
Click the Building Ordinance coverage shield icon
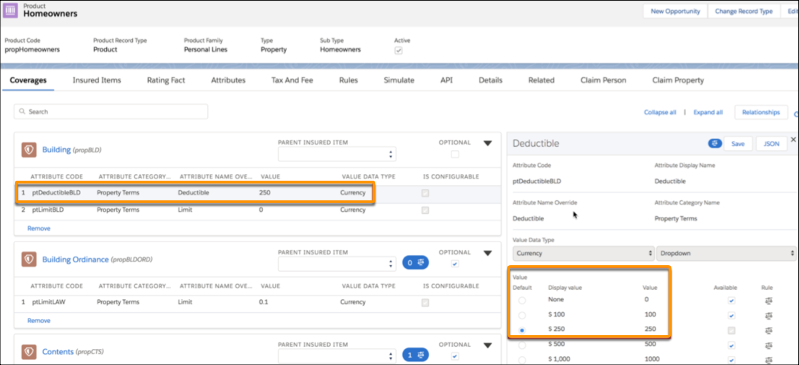click(29, 259)
